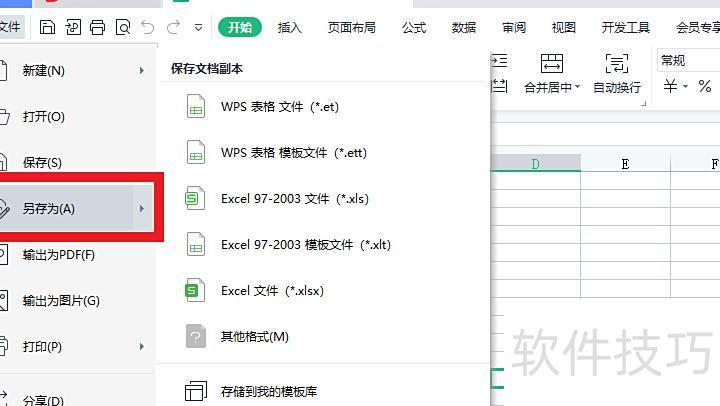The height and width of the screenshot is (406, 720).
Task: Open the 开发工具 ribbon tab
Action: click(625, 28)
